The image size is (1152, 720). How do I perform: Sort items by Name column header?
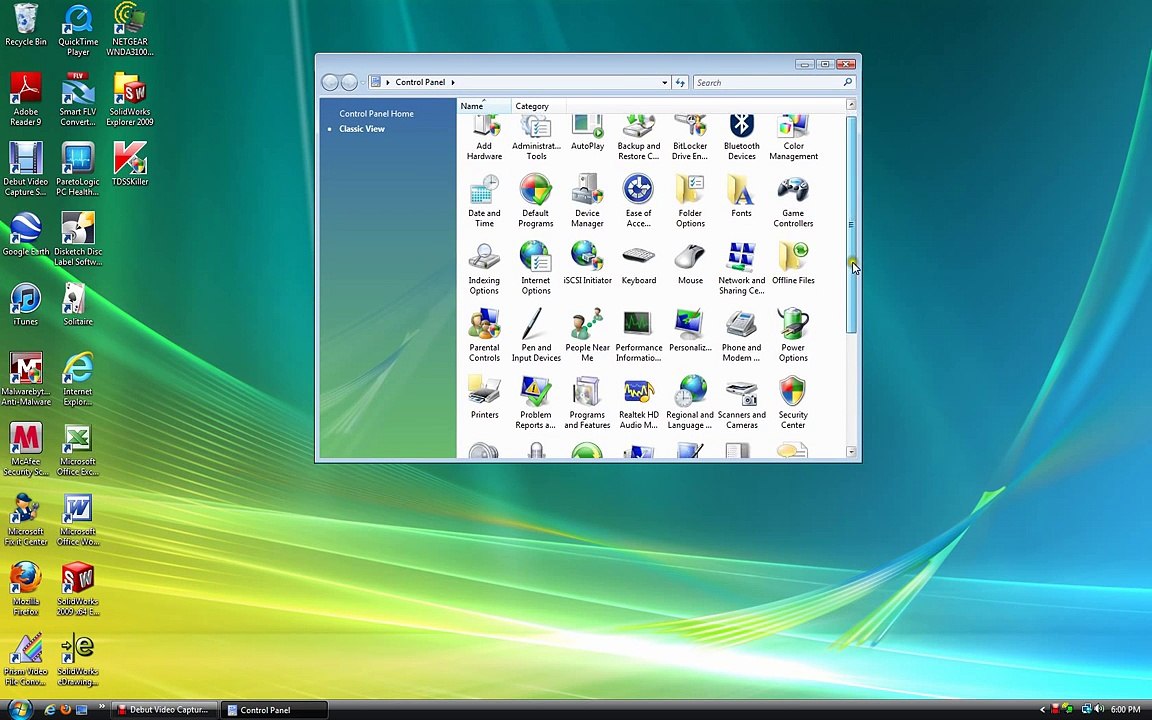click(472, 106)
